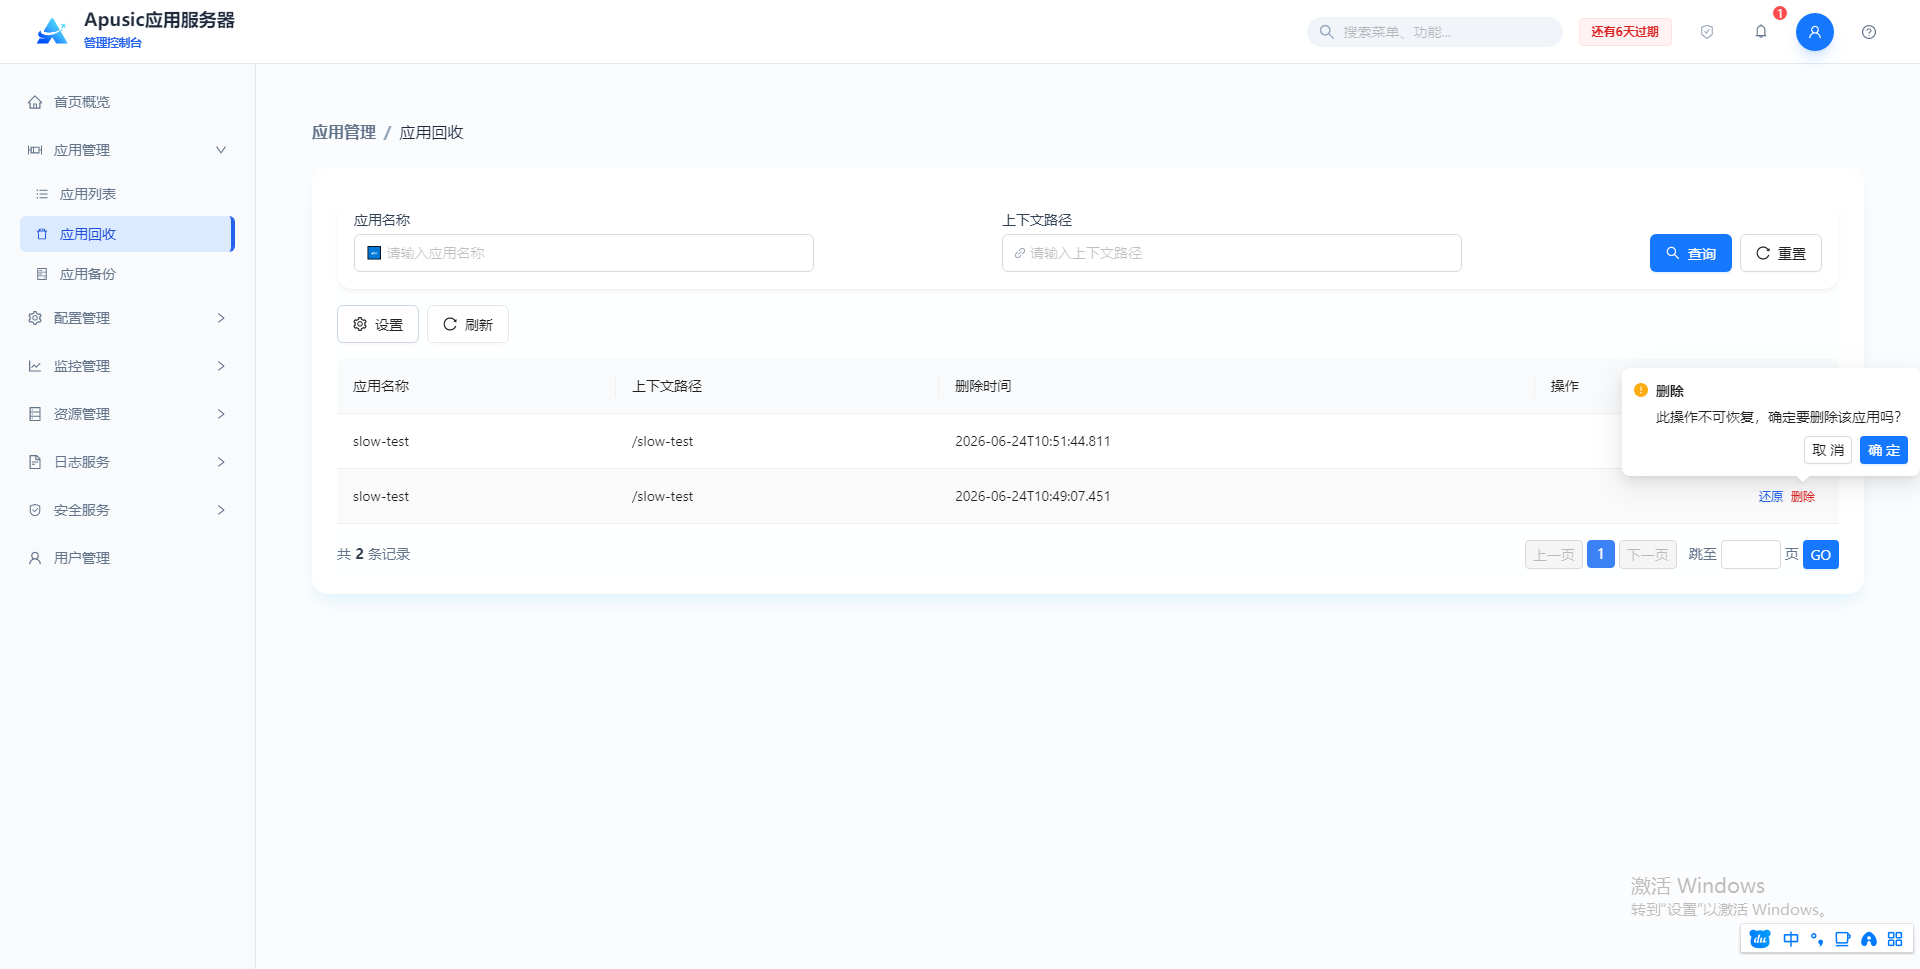Focus the 应用名称 input field
This screenshot has height=969, width=1920.
tap(584, 253)
